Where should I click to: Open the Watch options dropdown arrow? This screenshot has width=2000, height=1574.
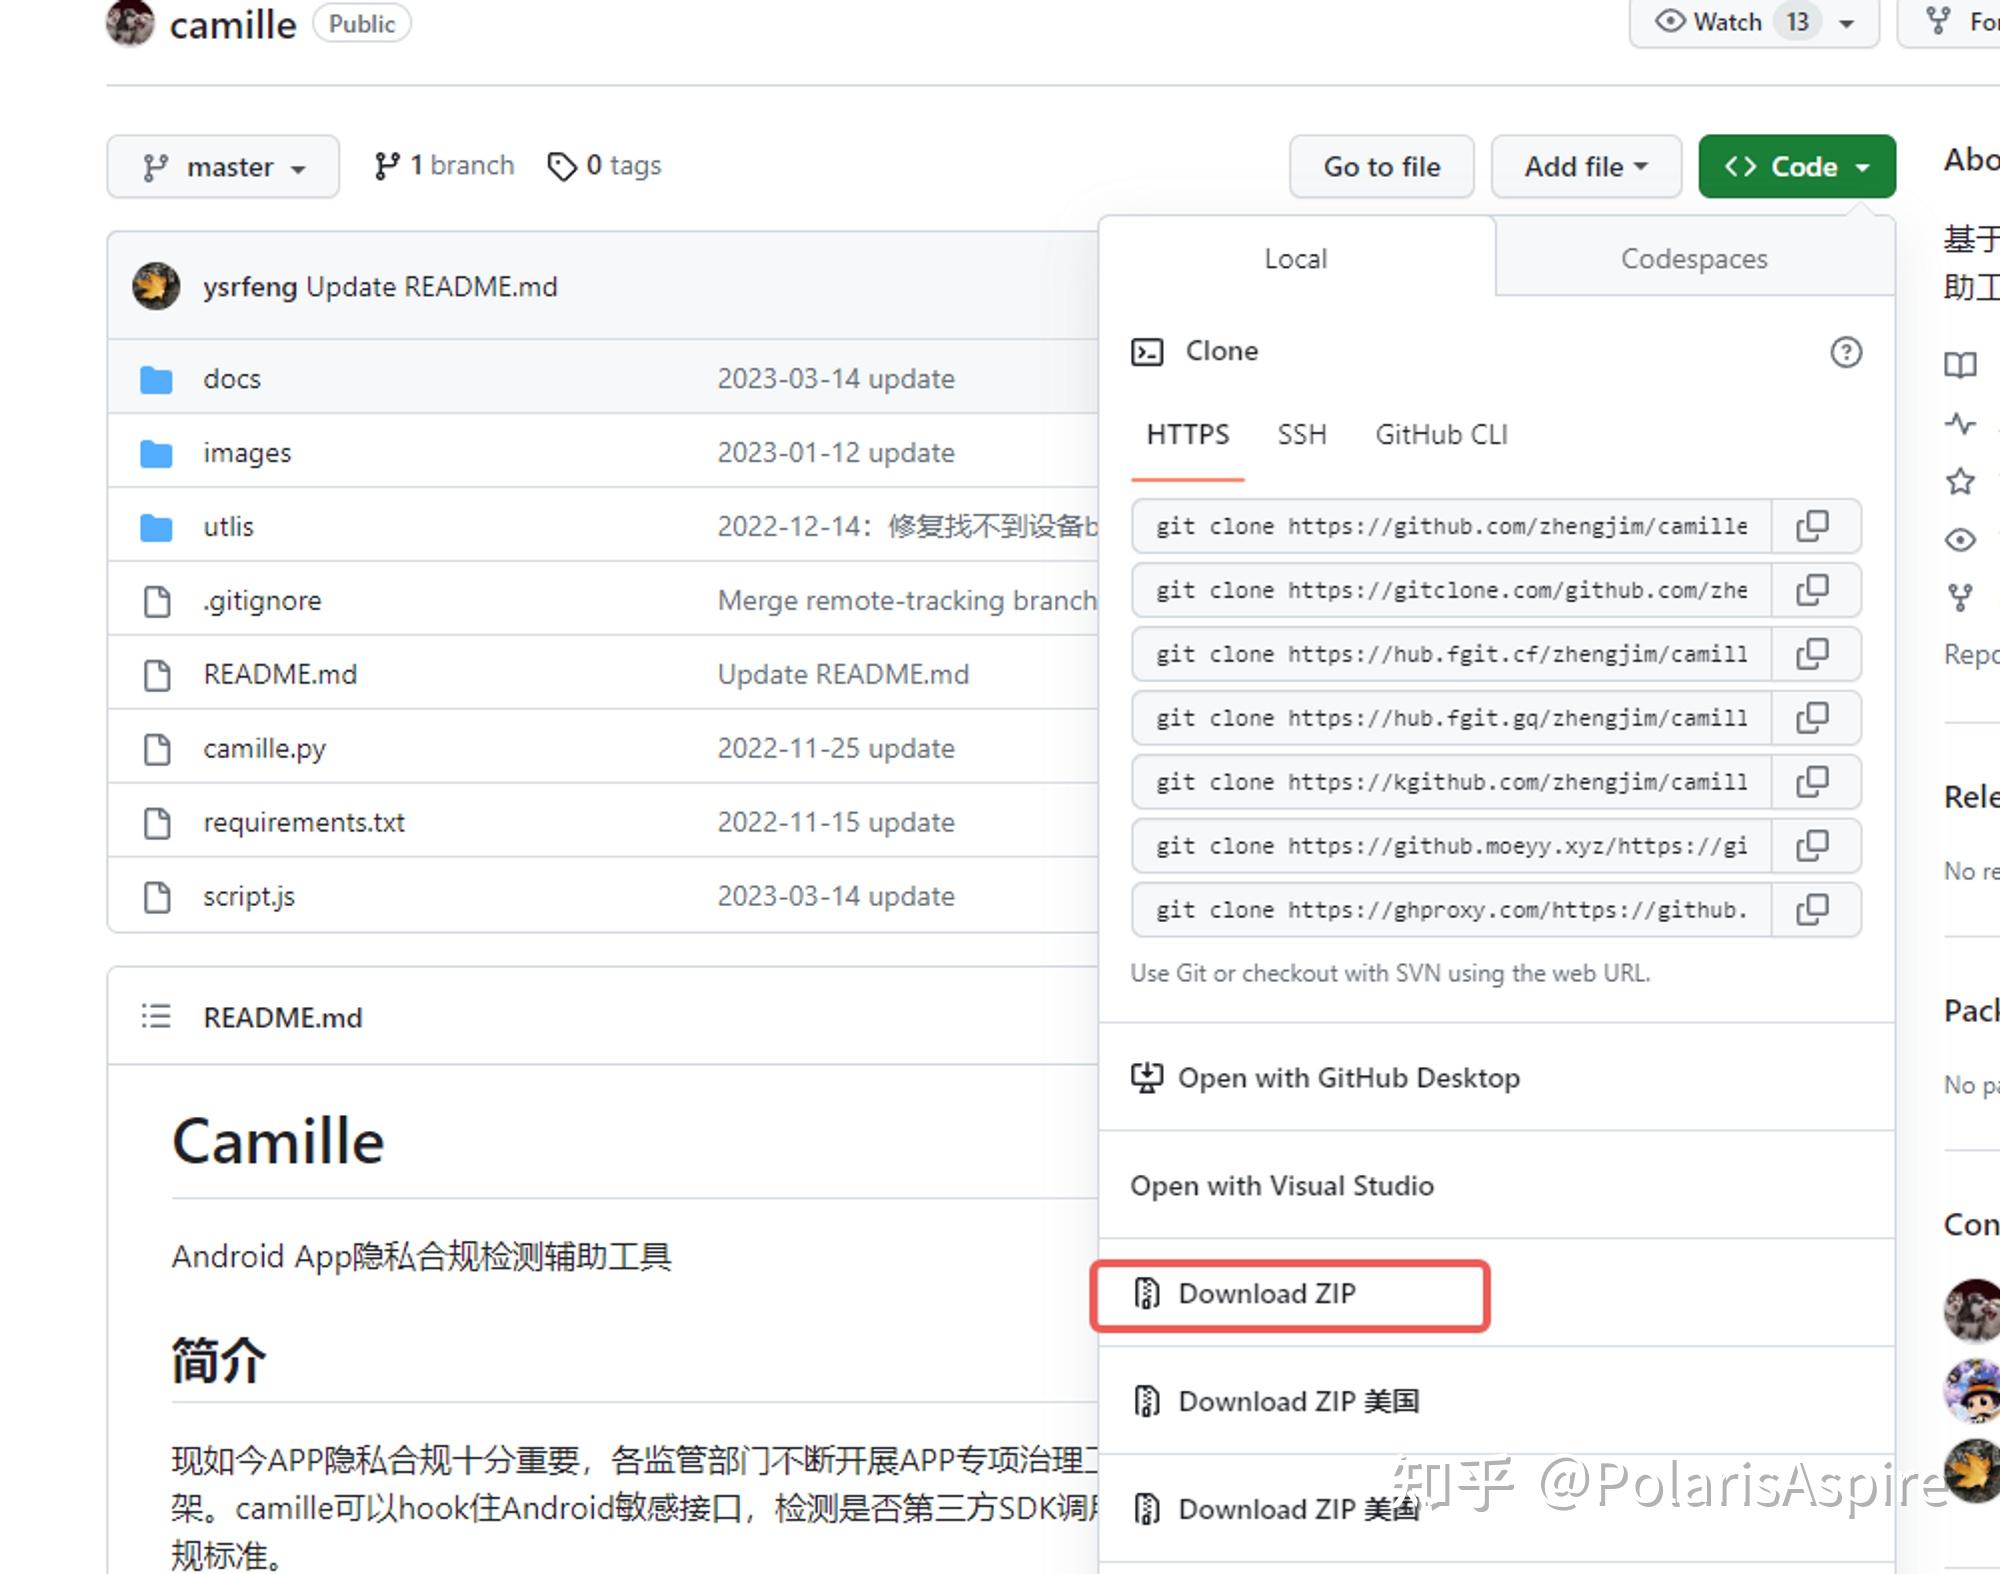(1846, 23)
